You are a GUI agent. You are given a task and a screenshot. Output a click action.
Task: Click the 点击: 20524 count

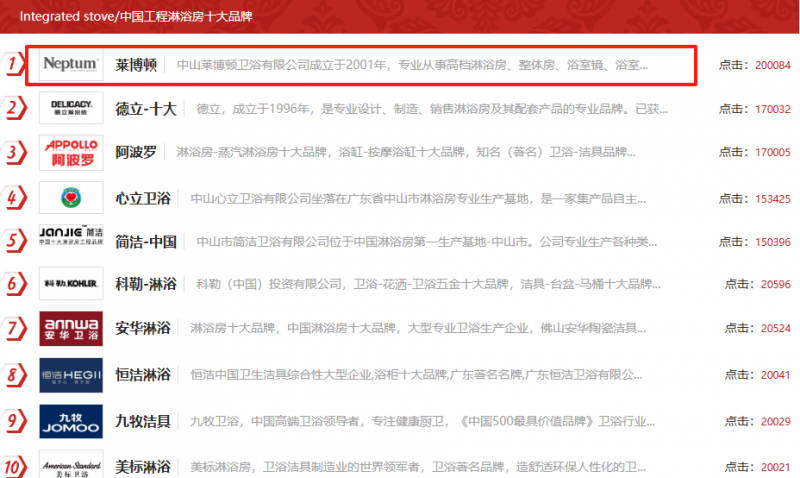[758, 328]
